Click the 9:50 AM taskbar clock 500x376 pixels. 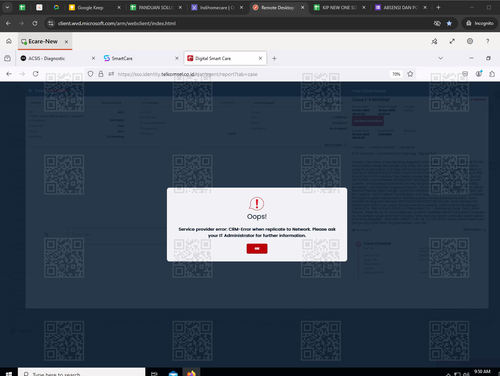(482, 372)
